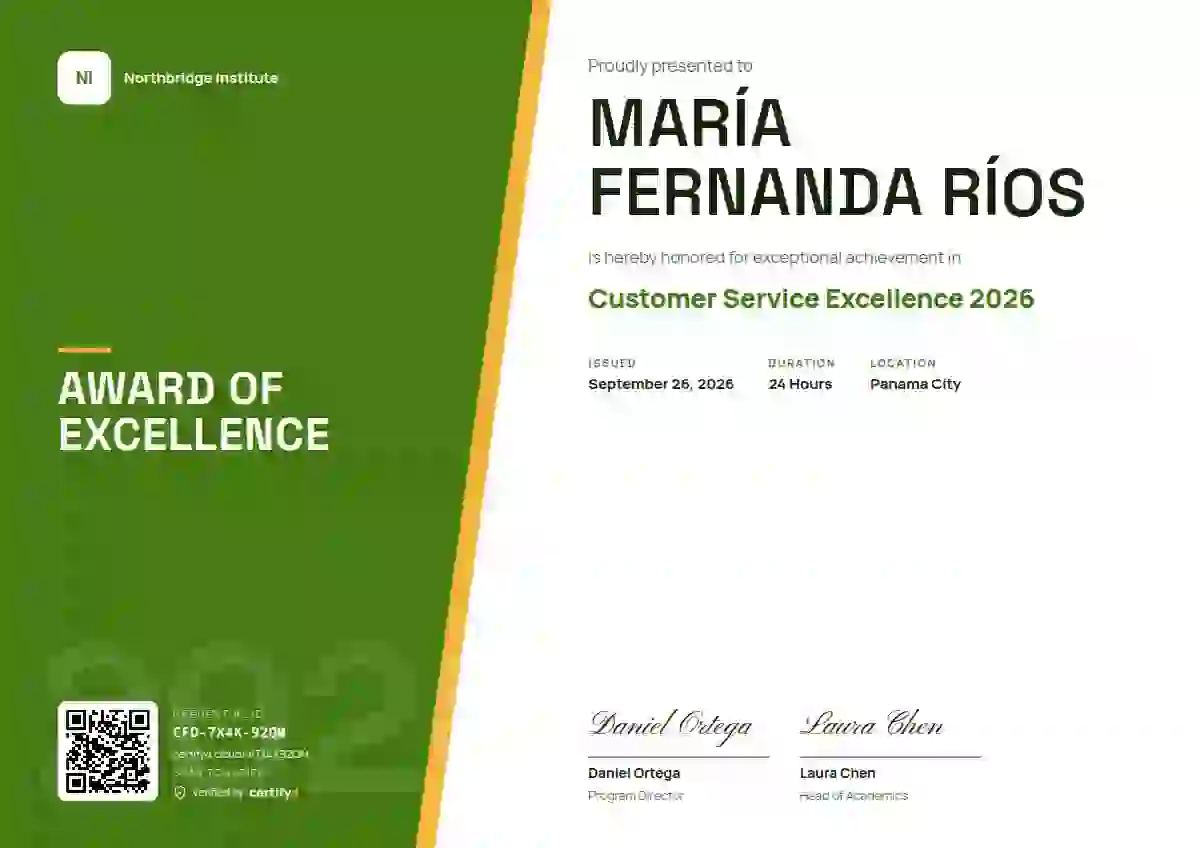Image resolution: width=1200 pixels, height=848 pixels.
Task: Click Laura Chen's cursive signature
Action: coord(871,724)
